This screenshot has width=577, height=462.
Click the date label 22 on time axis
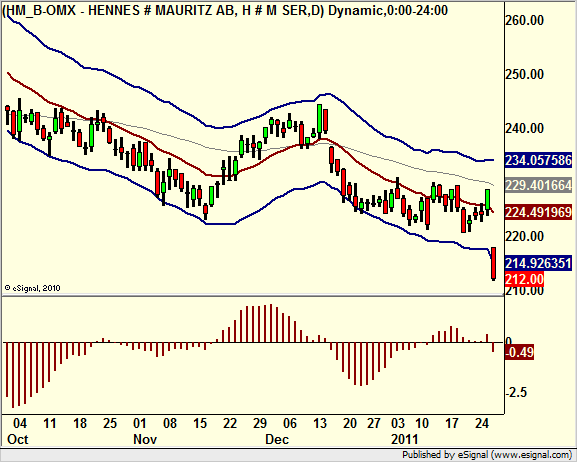click(x=230, y=423)
